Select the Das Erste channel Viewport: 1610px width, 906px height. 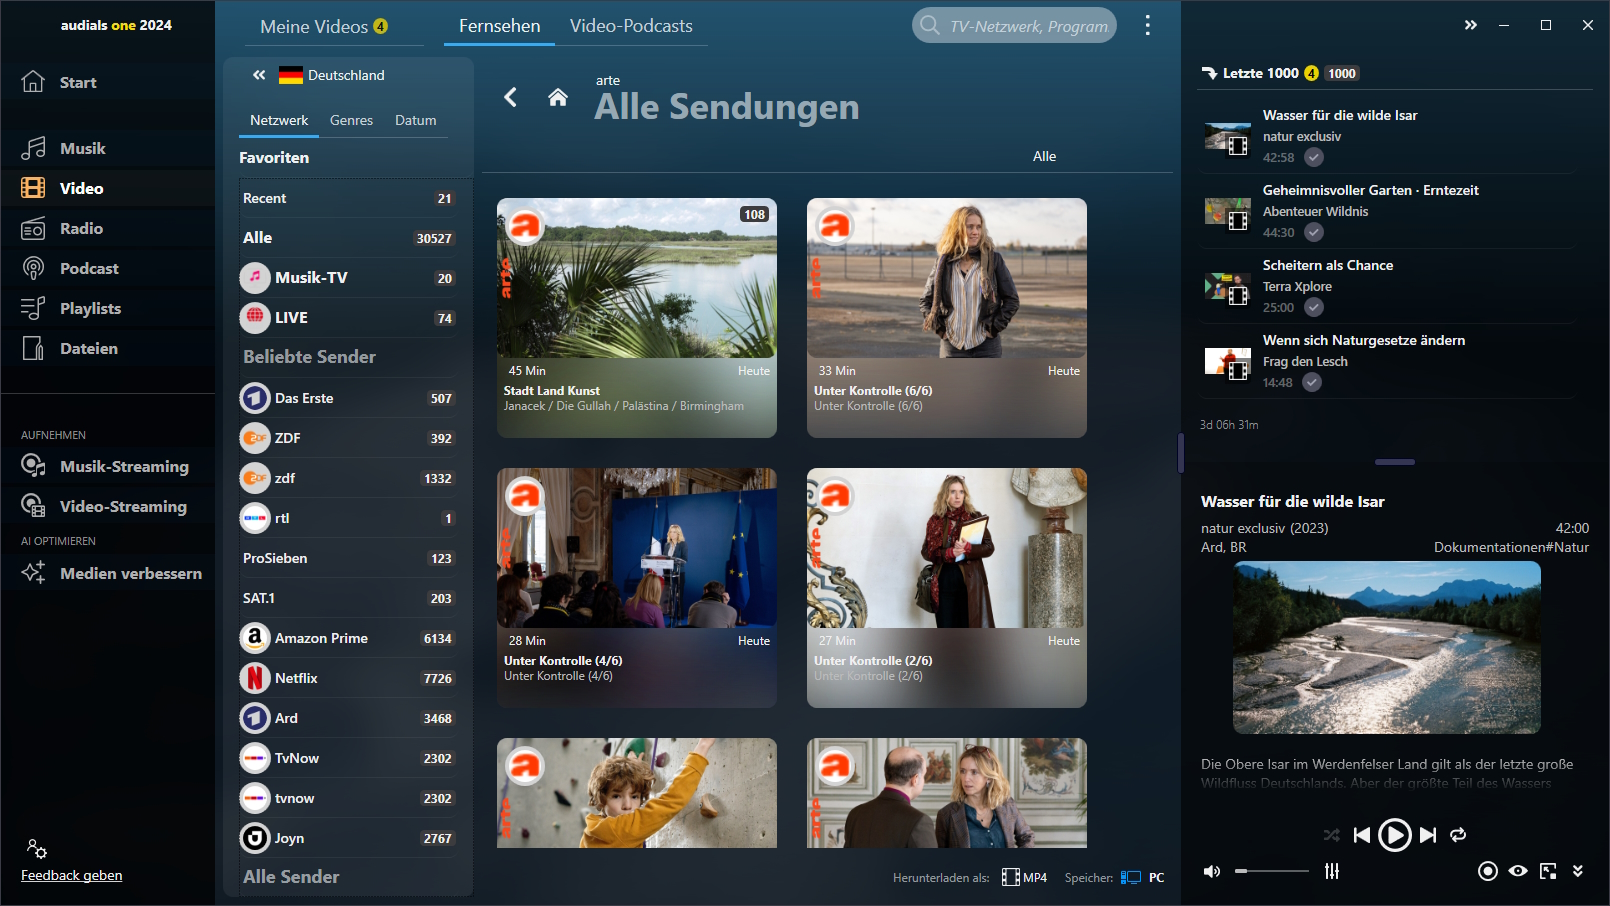347,398
